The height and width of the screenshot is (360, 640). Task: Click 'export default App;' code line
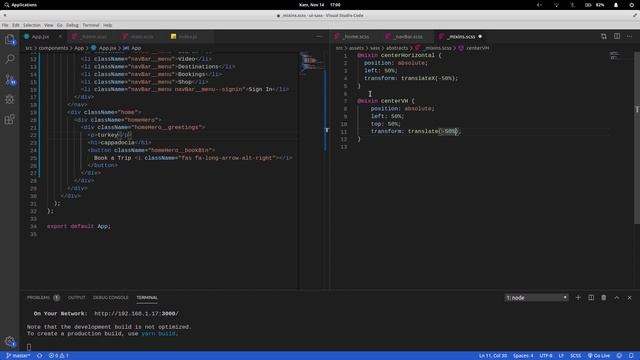click(79, 226)
